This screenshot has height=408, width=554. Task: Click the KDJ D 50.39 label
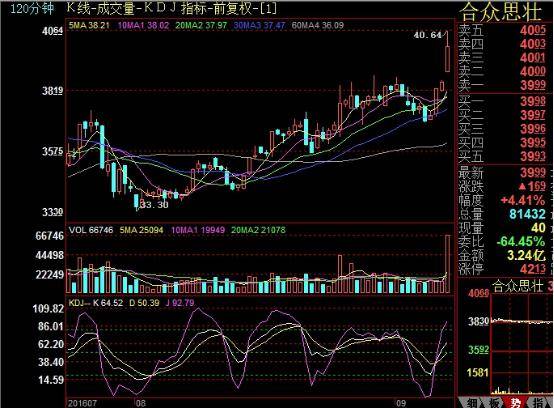point(144,303)
